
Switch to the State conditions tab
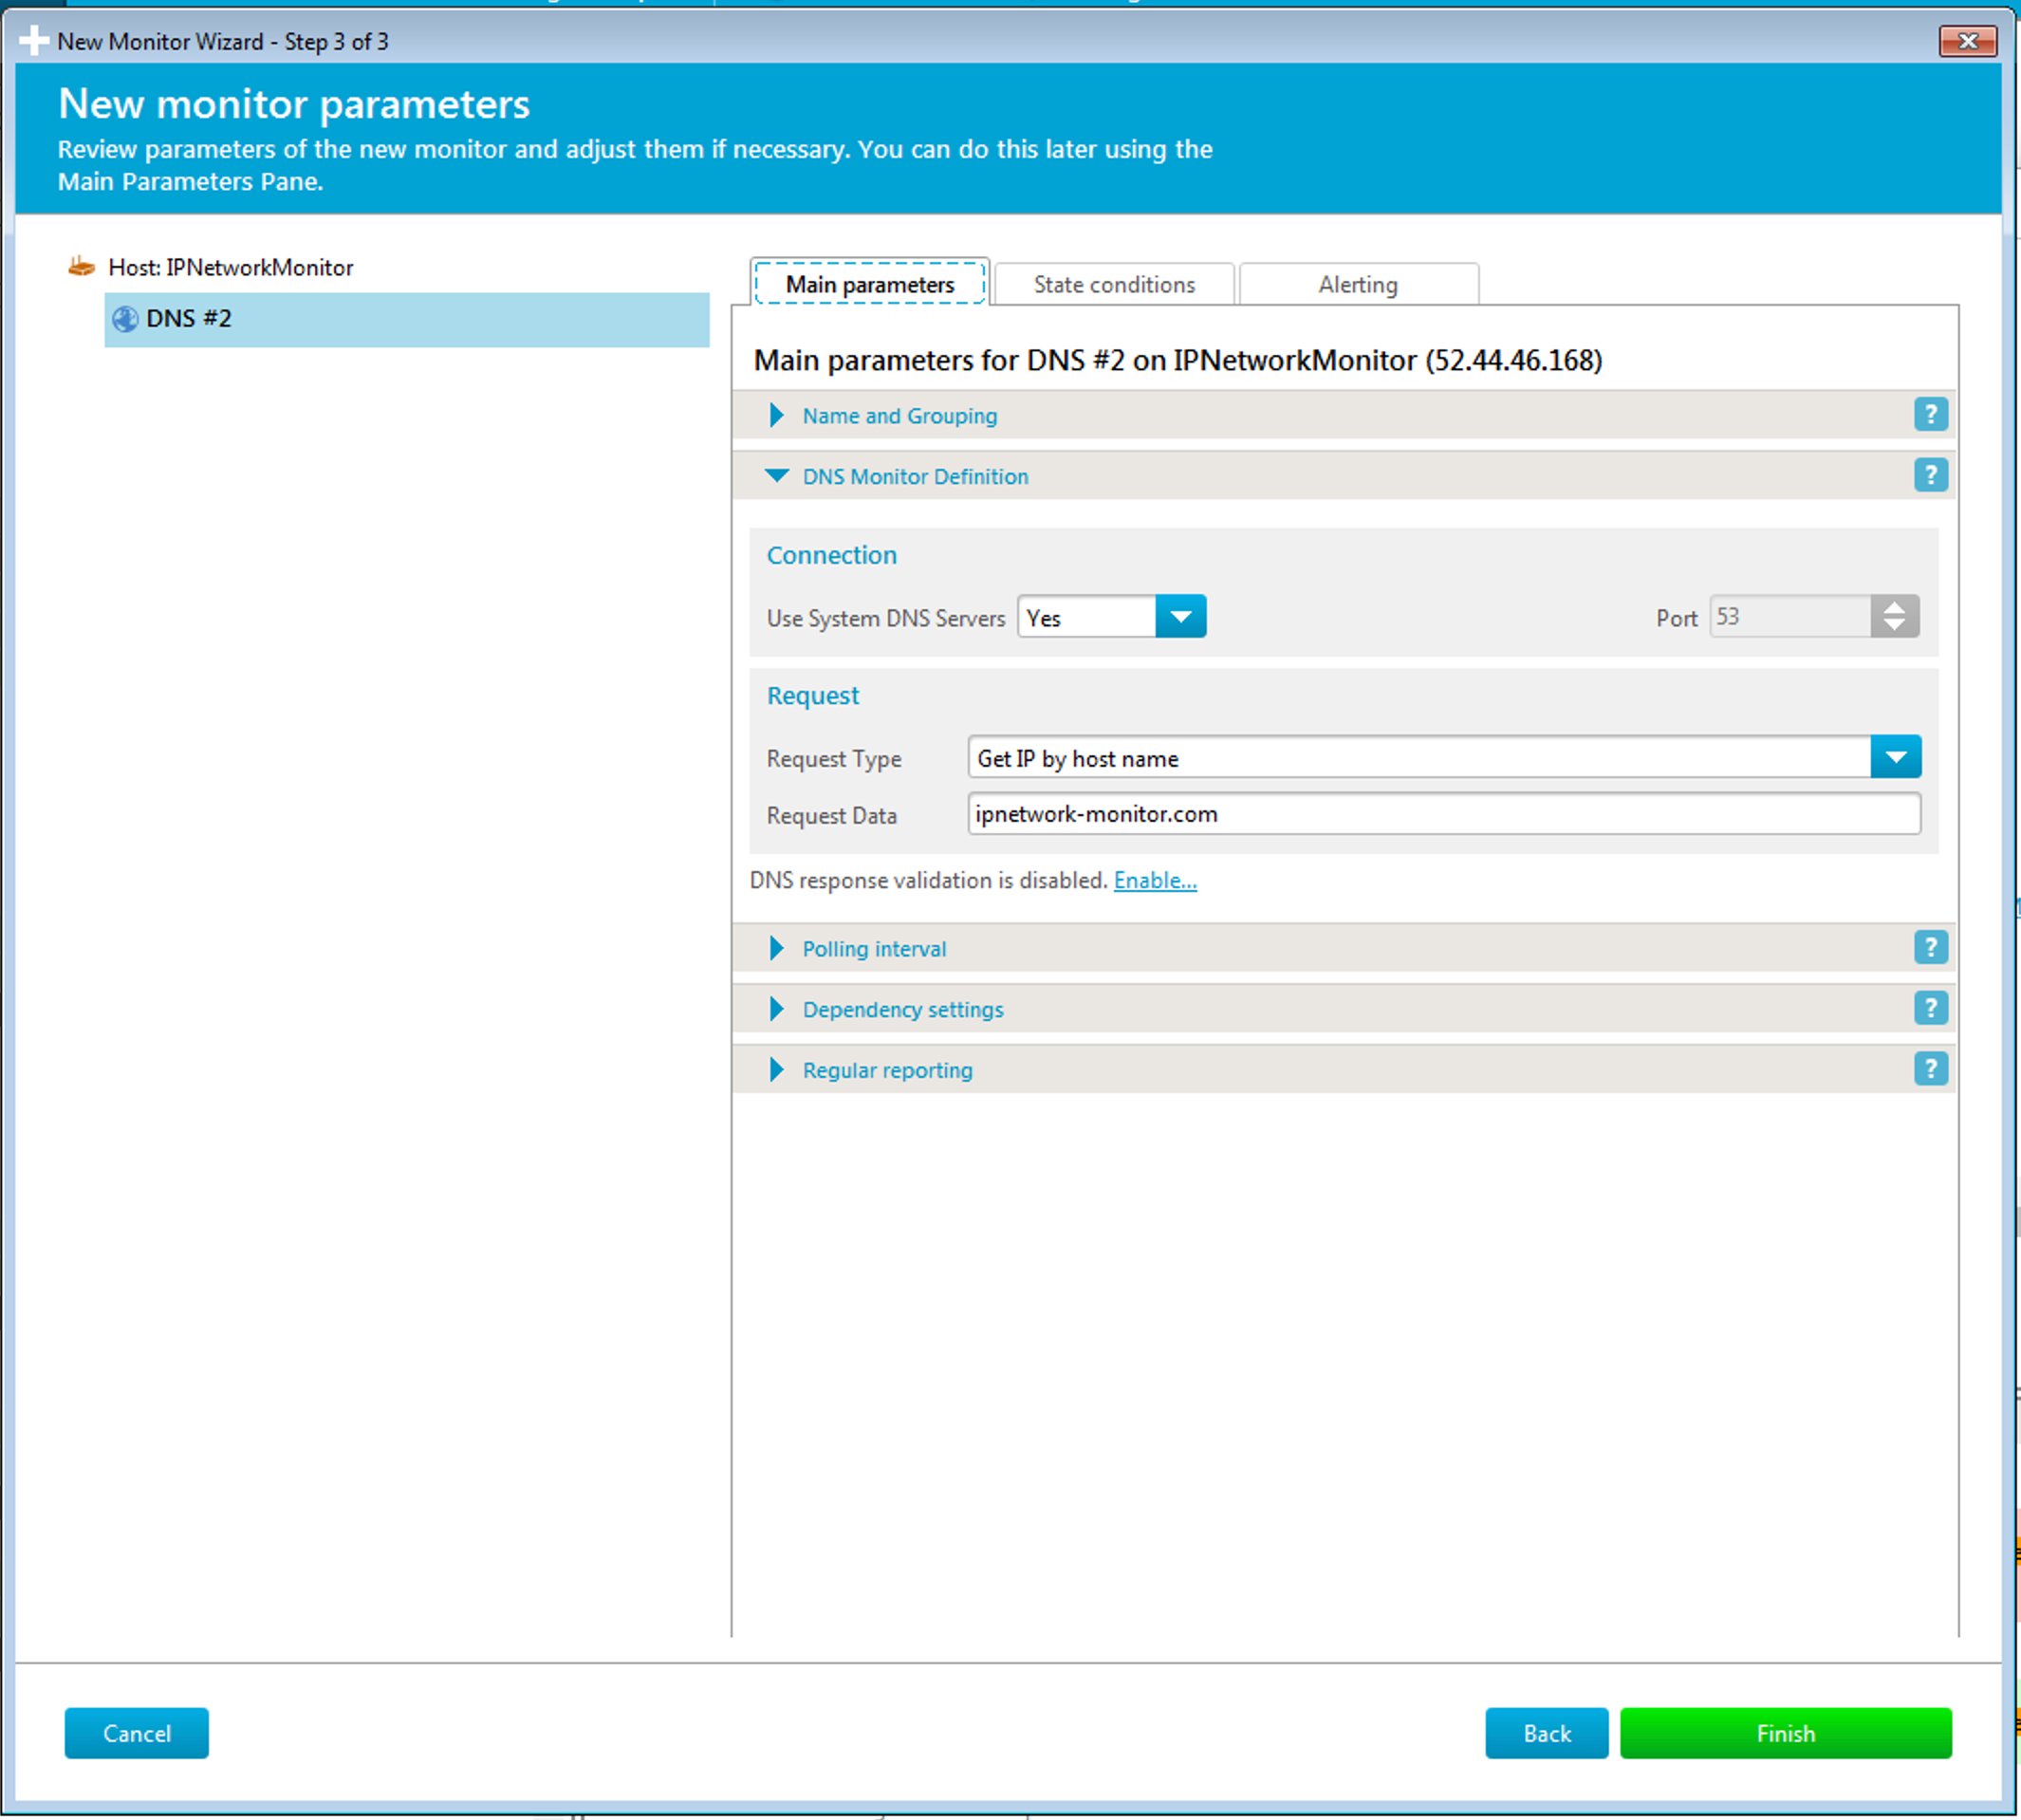click(x=1114, y=284)
